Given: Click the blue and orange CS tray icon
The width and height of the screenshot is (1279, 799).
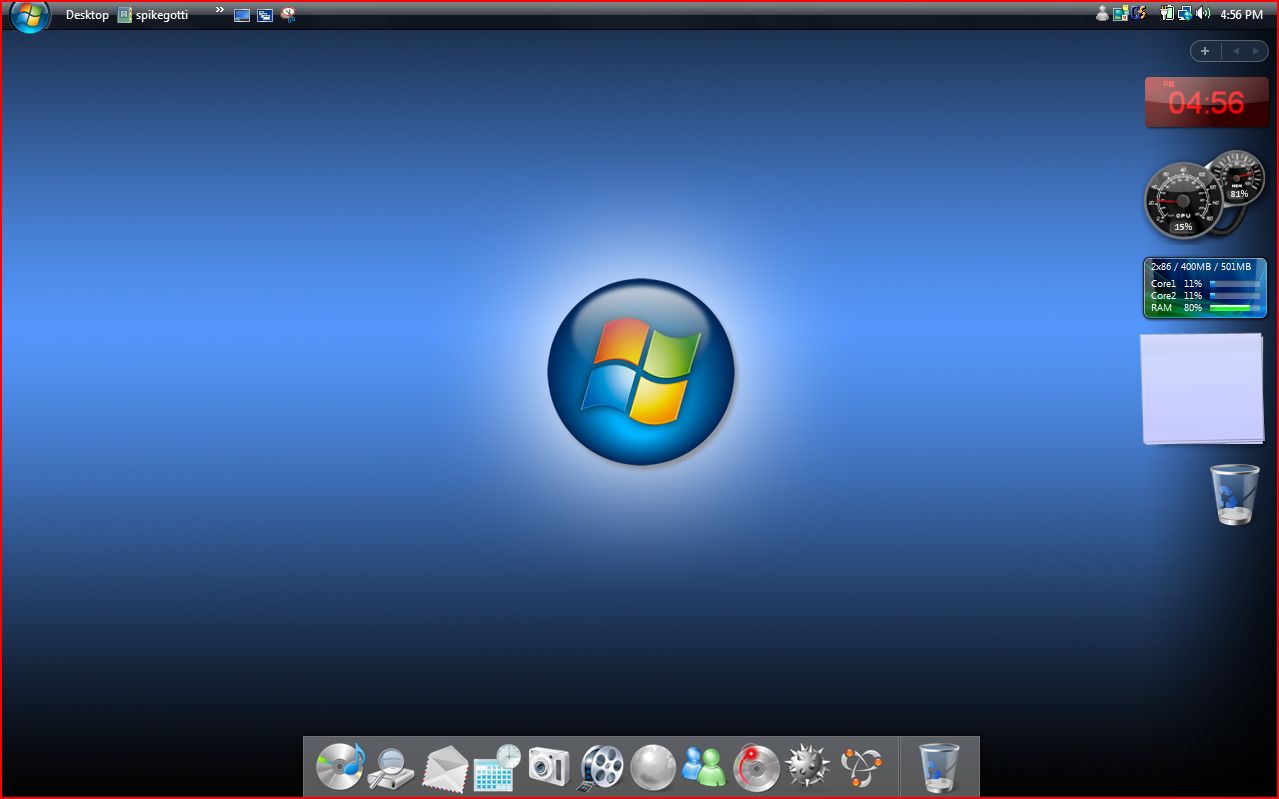Looking at the screenshot, I should pos(1137,14).
